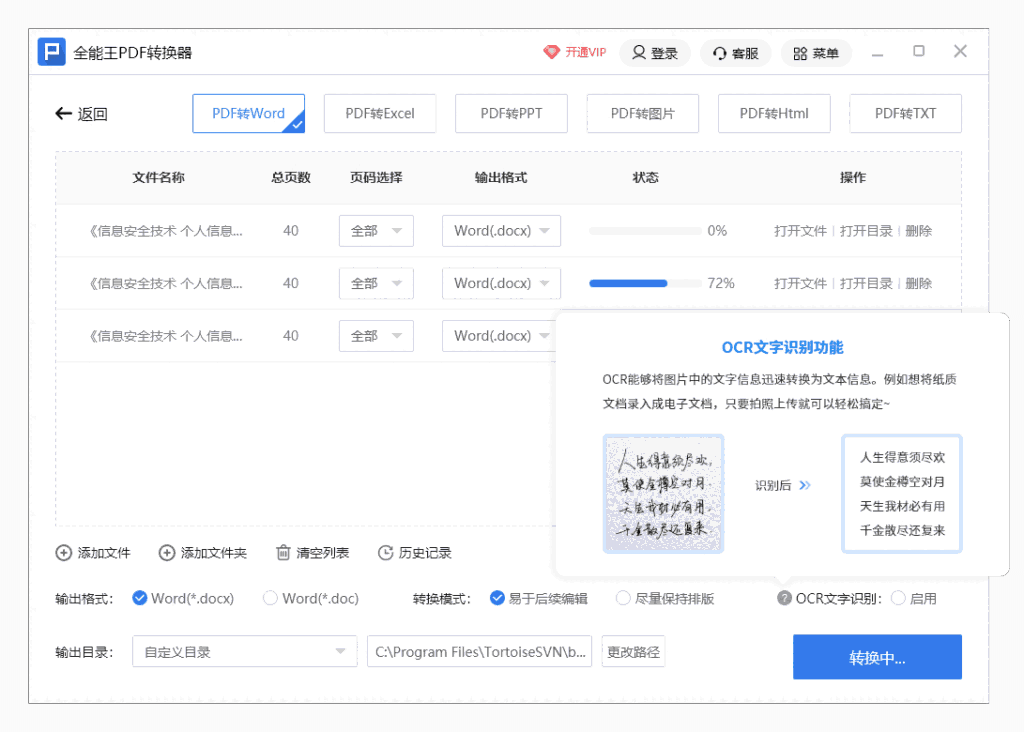Switch to the PDF转Excel tab
The height and width of the screenshot is (732, 1024).
tap(380, 113)
